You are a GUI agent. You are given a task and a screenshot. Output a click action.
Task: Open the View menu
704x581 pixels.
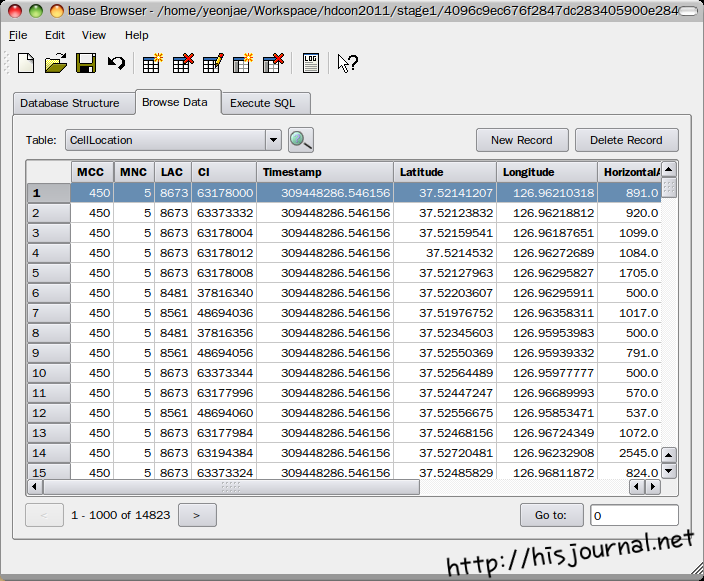point(94,35)
